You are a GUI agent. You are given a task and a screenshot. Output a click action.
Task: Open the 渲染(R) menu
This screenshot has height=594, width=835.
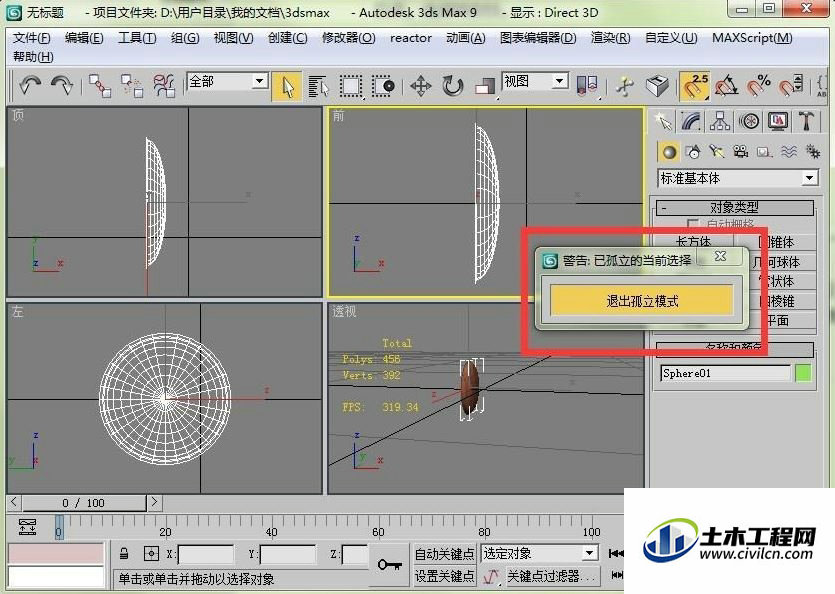click(610, 38)
